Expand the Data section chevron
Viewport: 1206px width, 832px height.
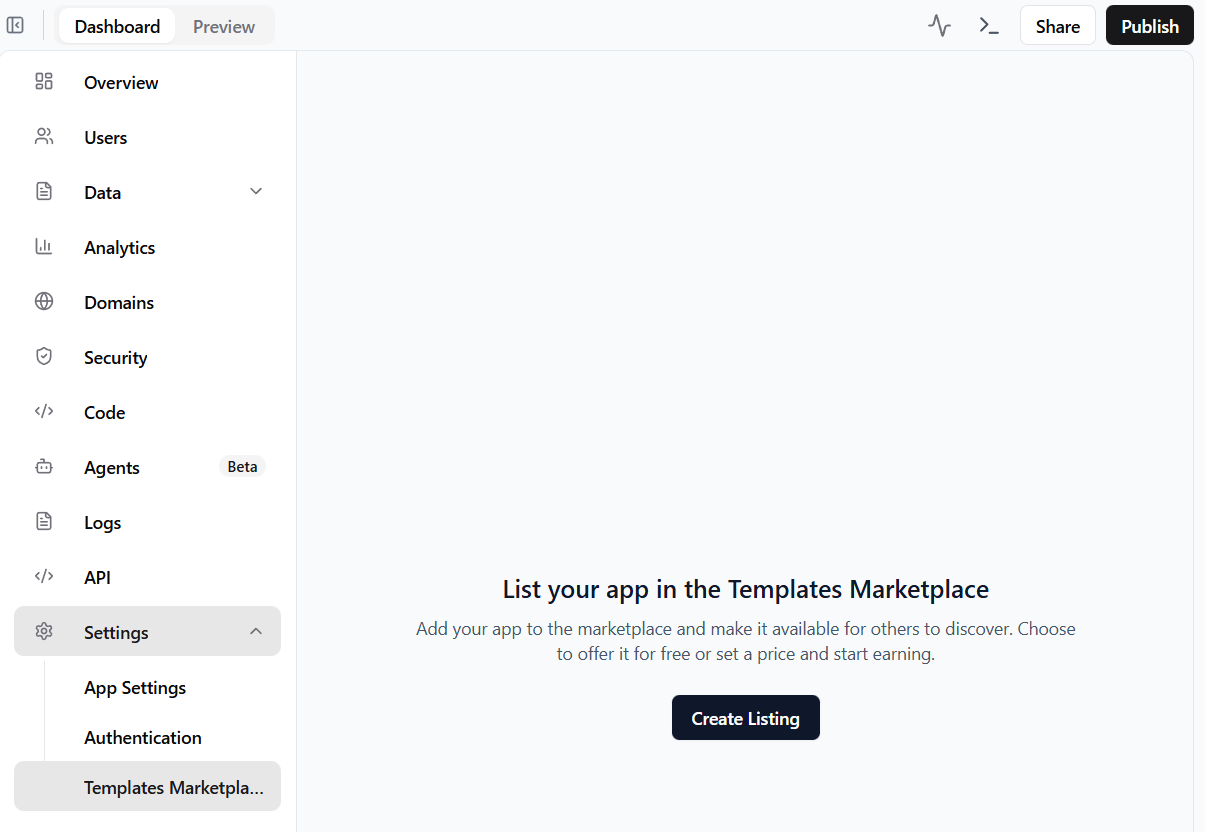click(x=256, y=191)
